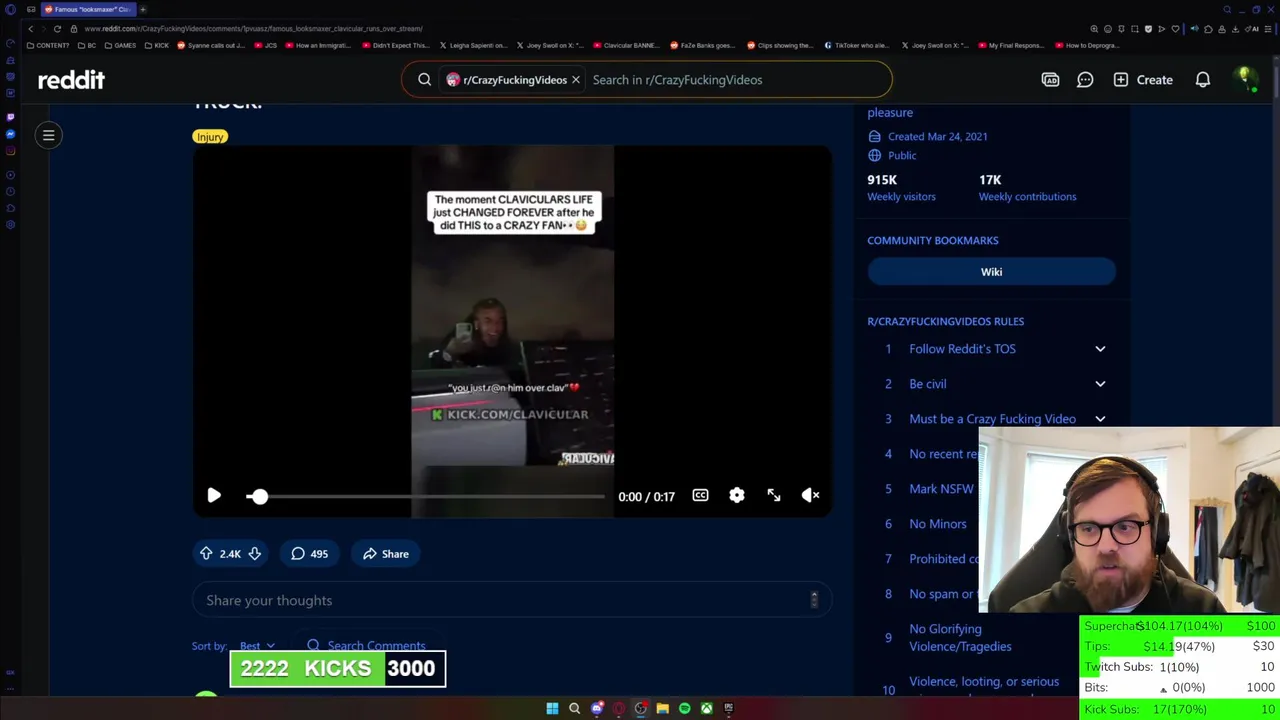Click the video progress scrubber handle
Image resolution: width=1280 pixels, height=720 pixels.
259,497
